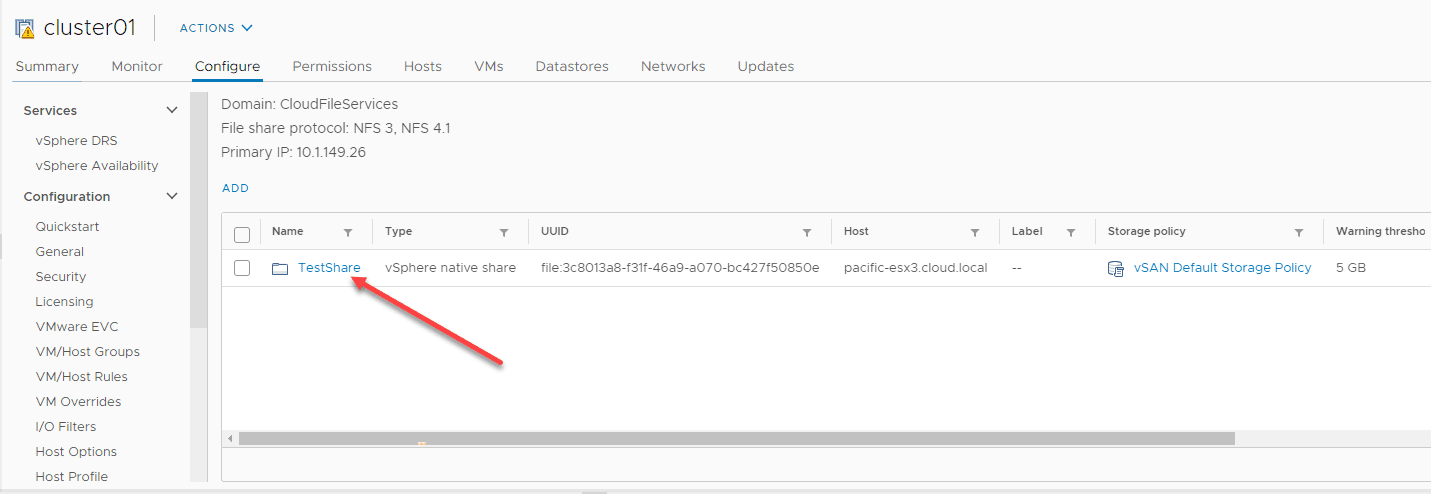The height and width of the screenshot is (494, 1431).
Task: Open vSphere Availability settings
Action: (97, 166)
